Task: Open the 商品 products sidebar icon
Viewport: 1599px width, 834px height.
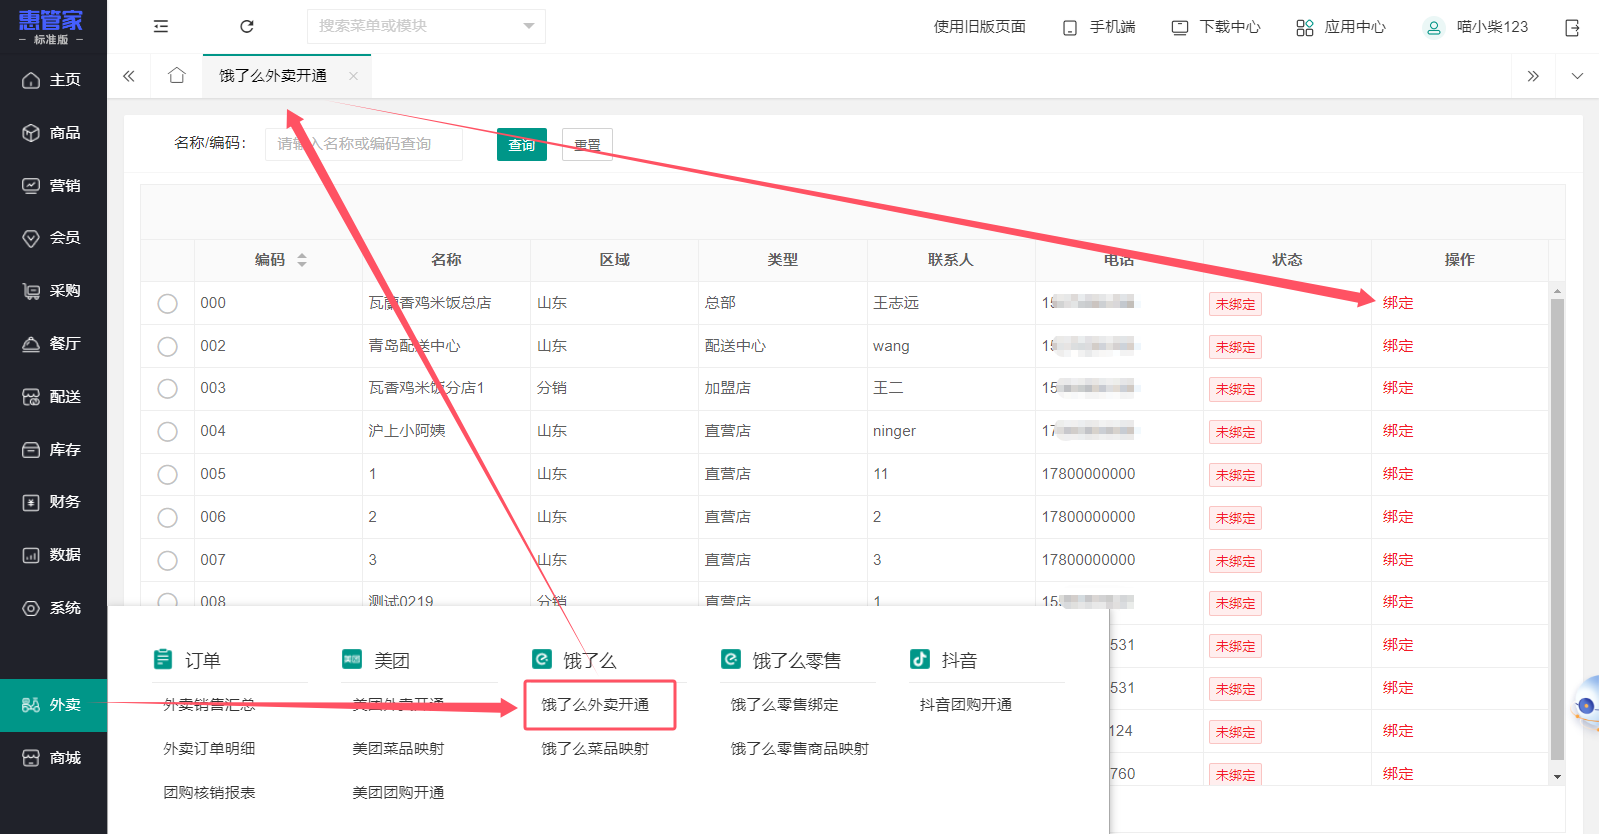Action: coord(31,133)
